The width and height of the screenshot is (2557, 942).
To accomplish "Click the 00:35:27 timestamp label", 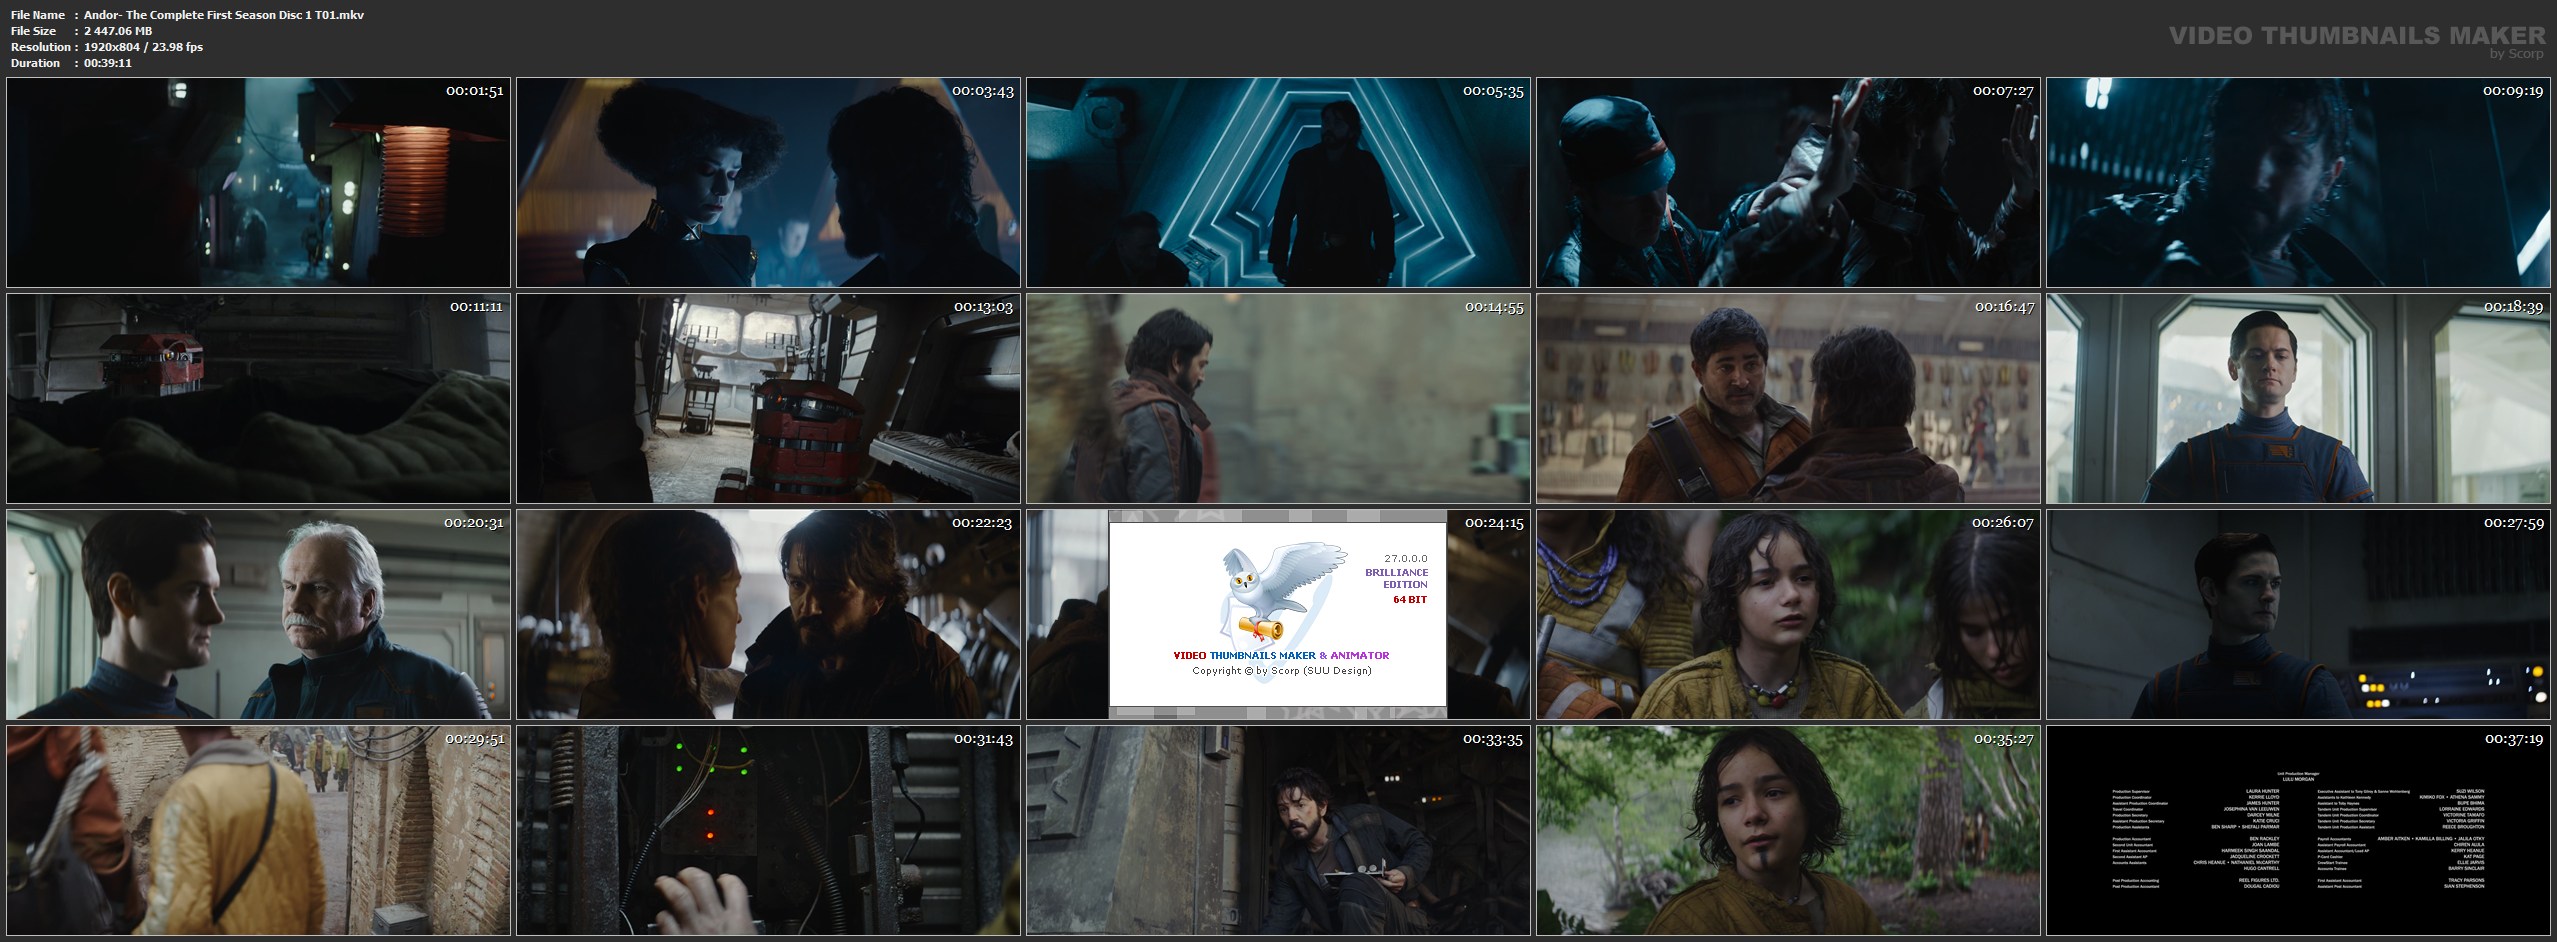I will 2003,739.
